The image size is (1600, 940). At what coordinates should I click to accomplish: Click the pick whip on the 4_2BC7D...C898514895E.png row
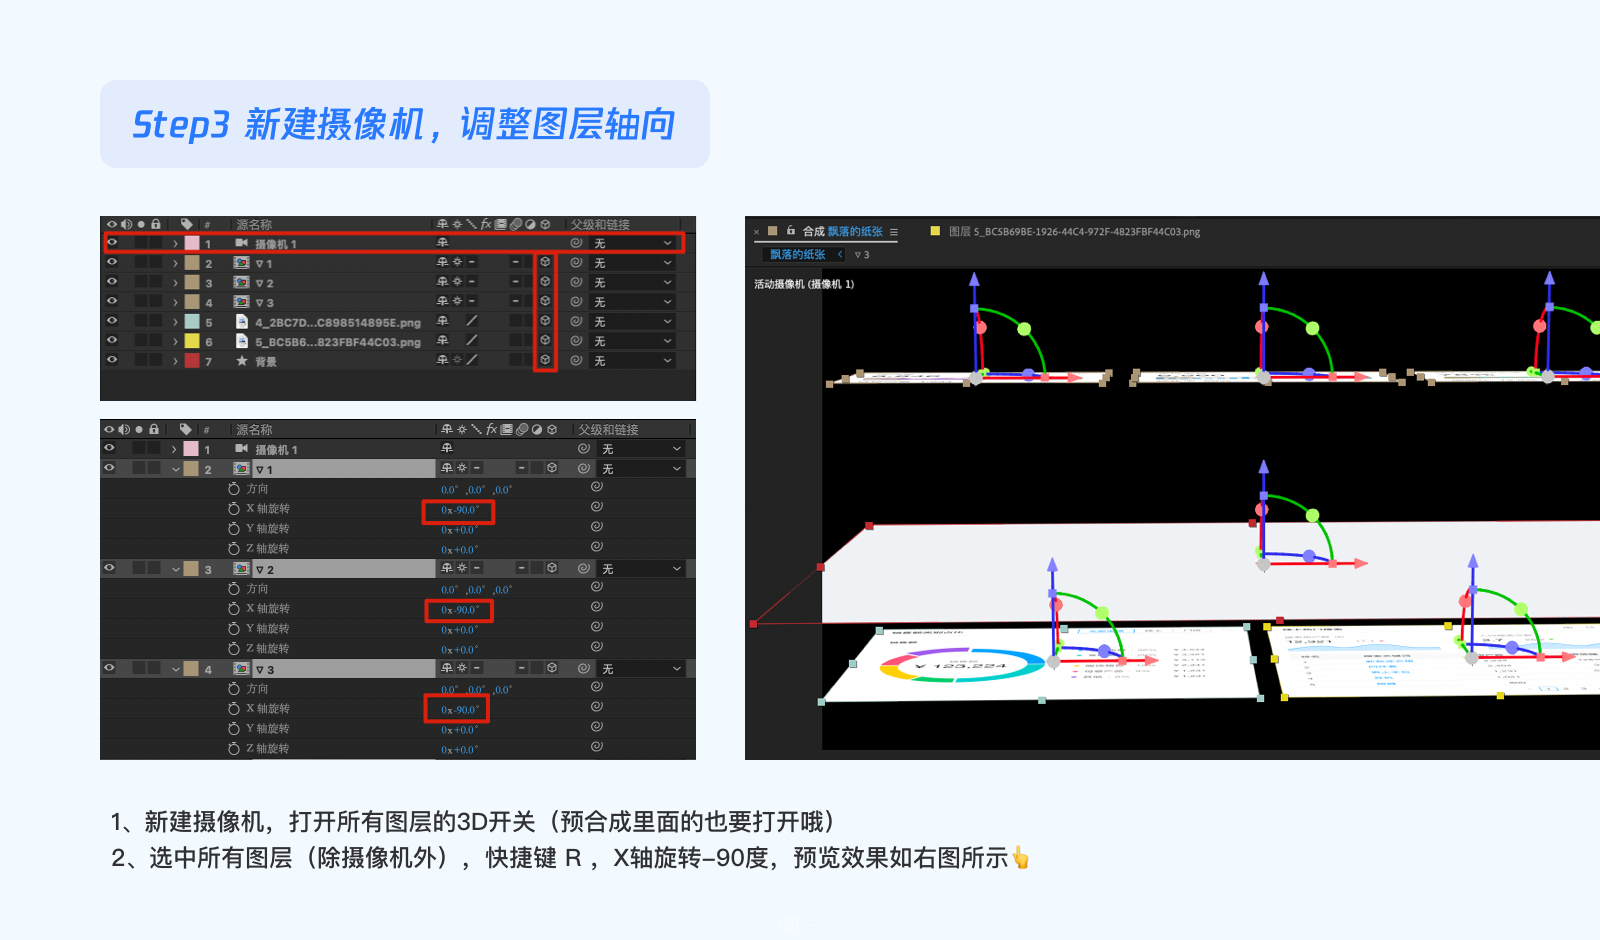[x=576, y=321]
